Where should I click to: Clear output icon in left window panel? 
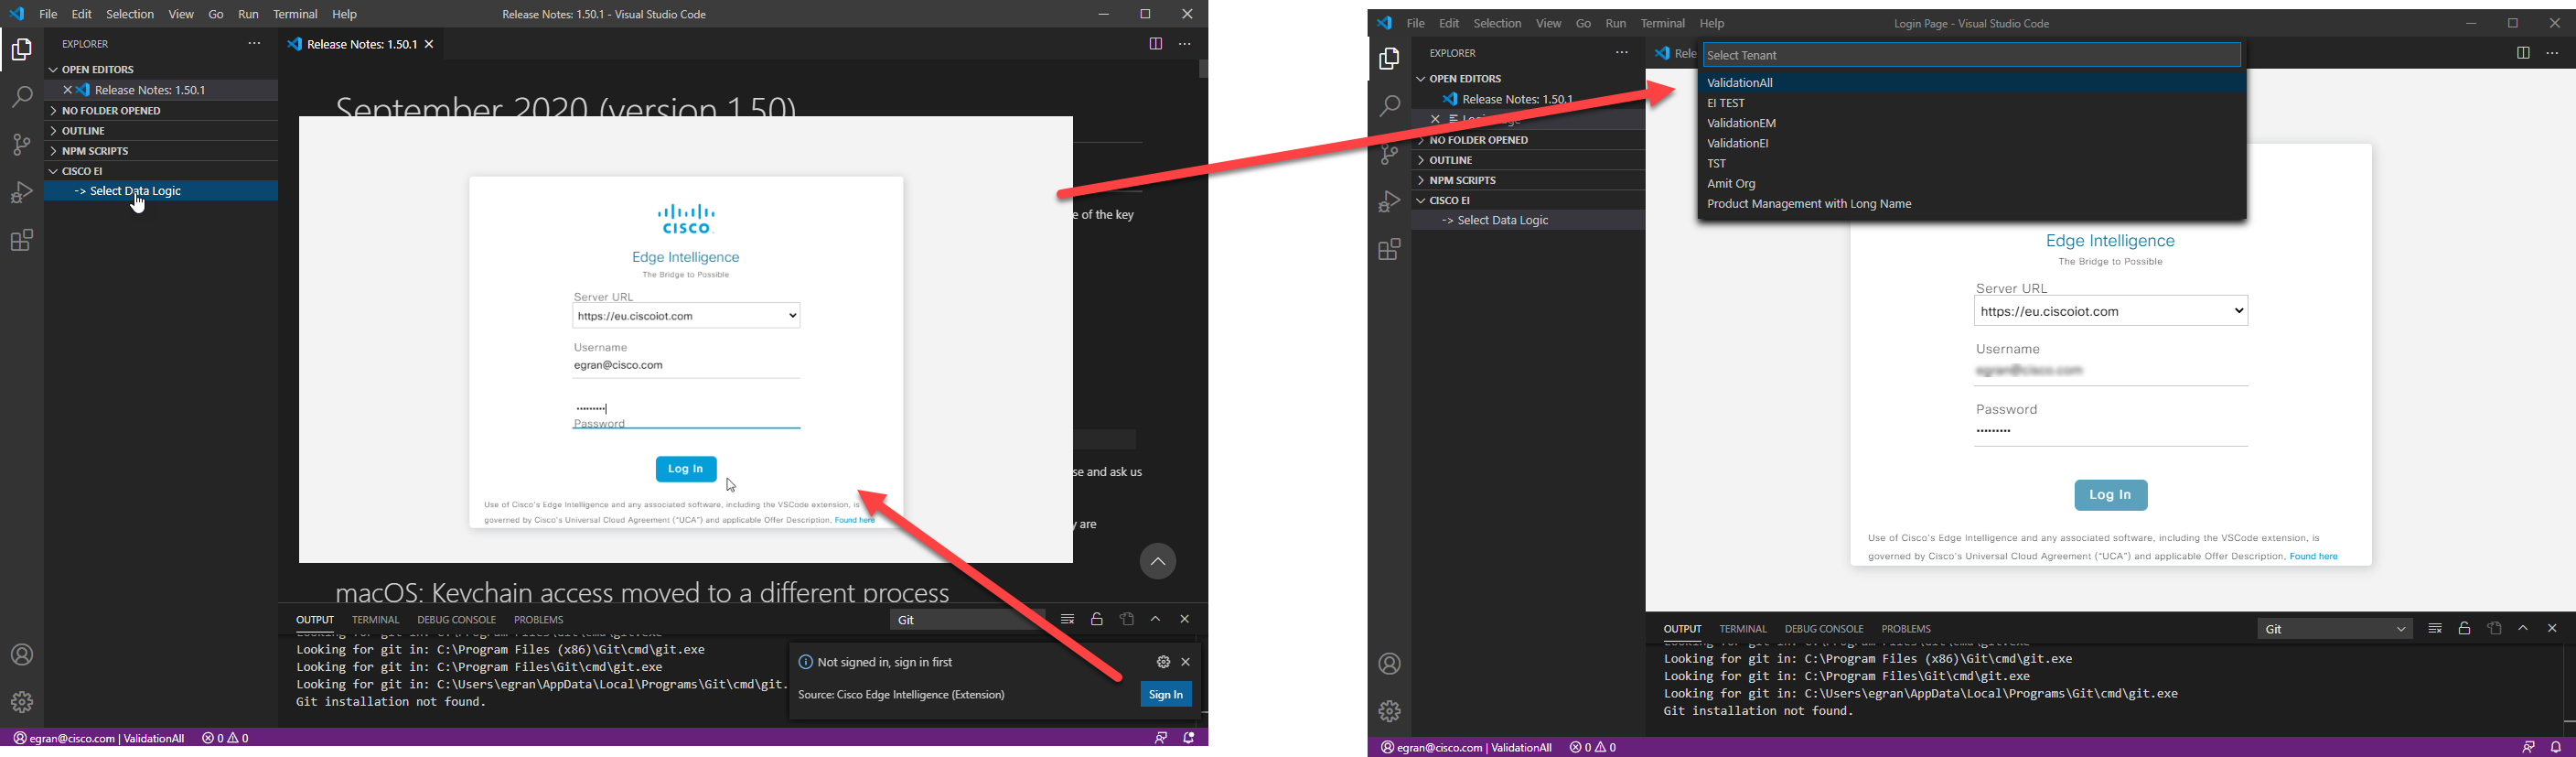pos(1067,620)
